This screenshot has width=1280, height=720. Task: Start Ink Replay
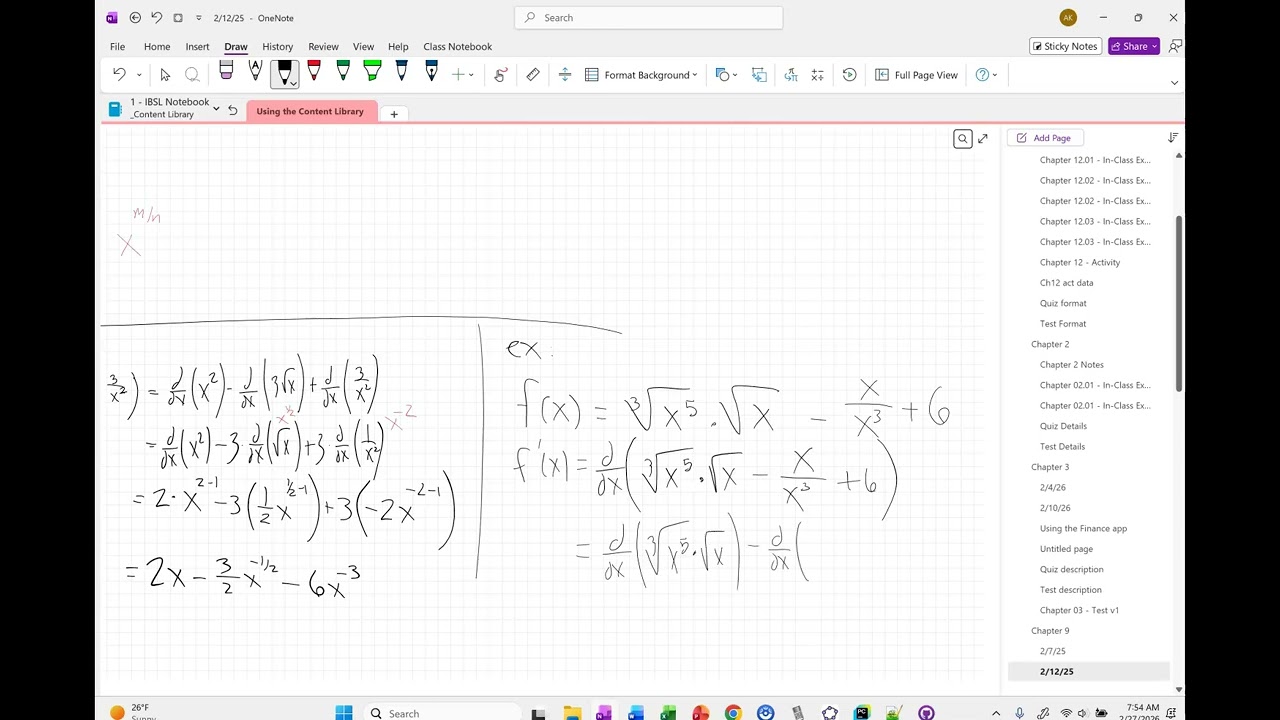click(x=849, y=75)
